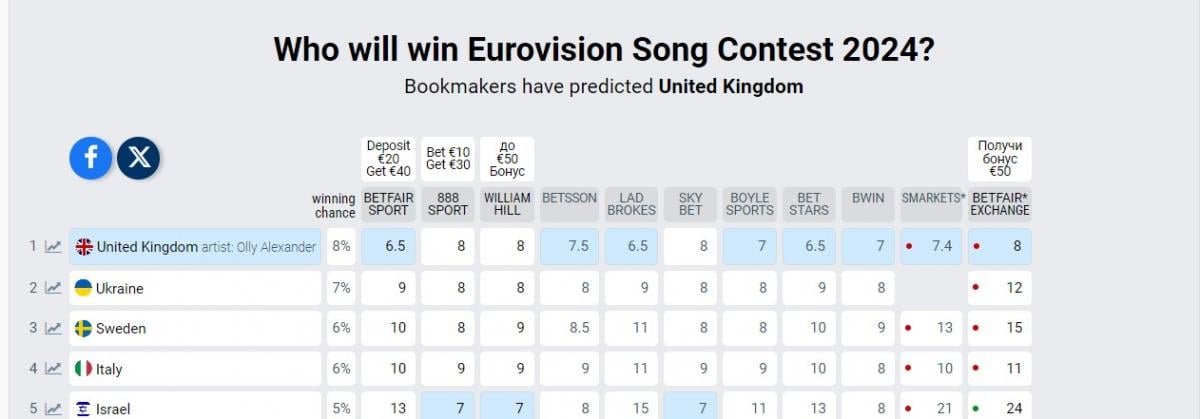Open the Betfair Sport column header

388,204
